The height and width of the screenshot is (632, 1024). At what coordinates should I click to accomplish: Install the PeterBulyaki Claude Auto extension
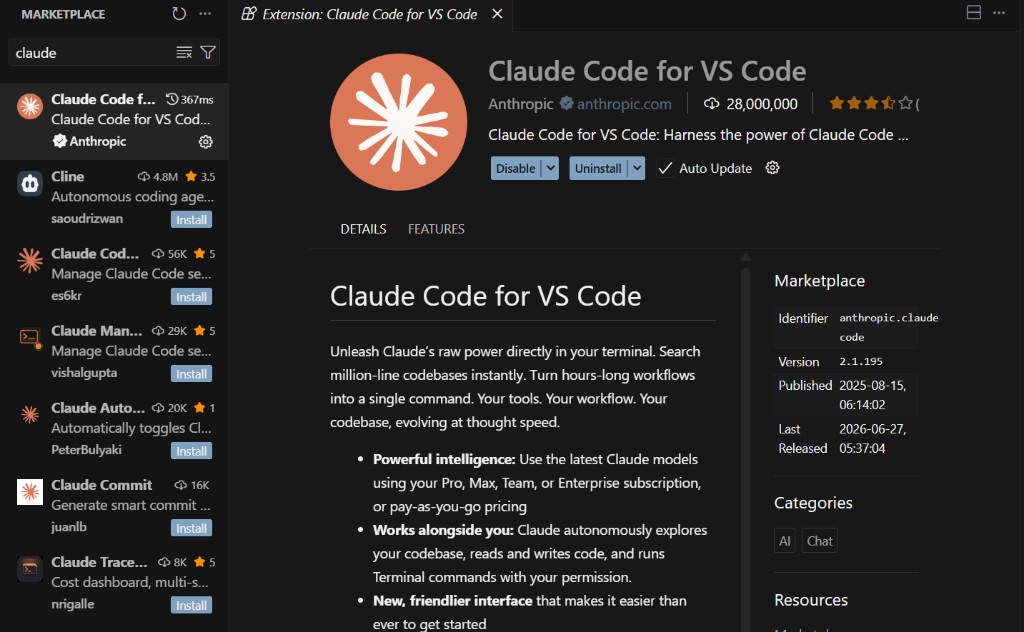click(191, 451)
